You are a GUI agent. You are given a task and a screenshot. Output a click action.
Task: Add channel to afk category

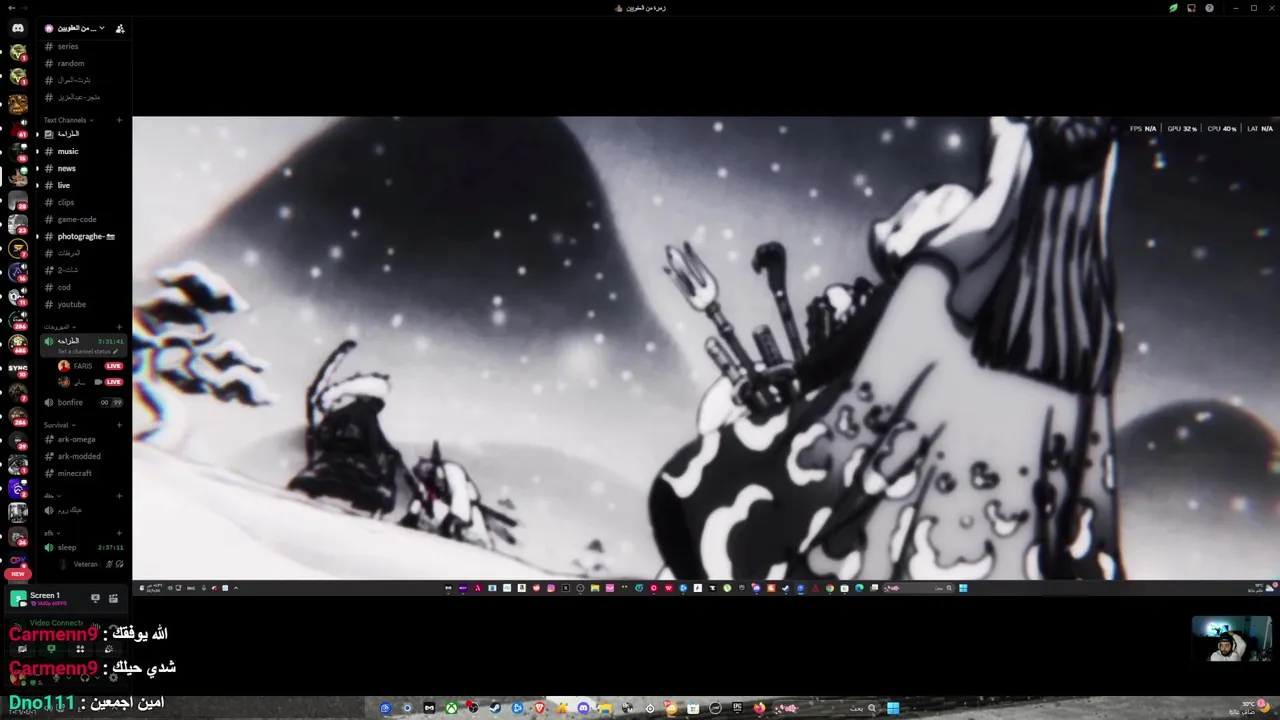point(119,533)
